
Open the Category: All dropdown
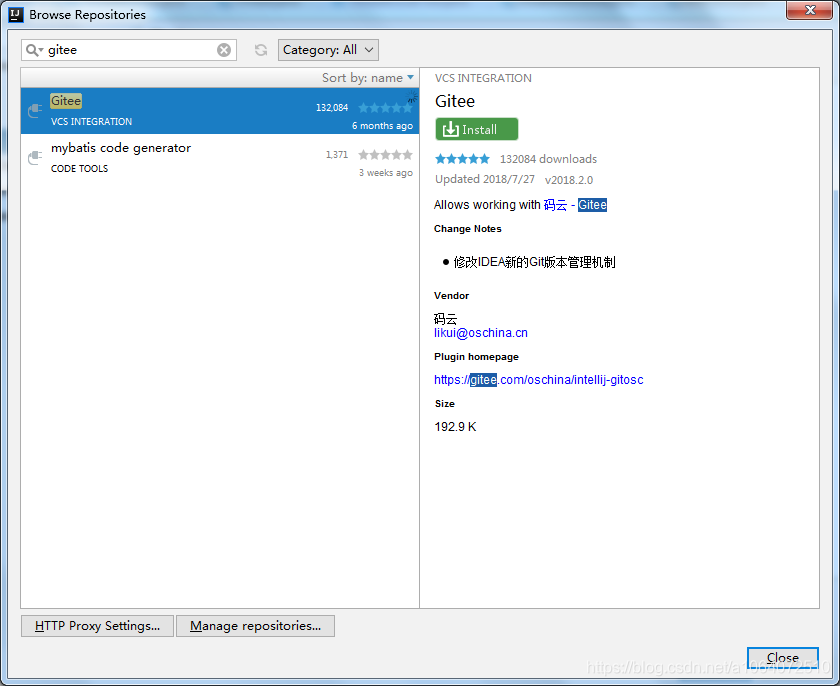[328, 50]
